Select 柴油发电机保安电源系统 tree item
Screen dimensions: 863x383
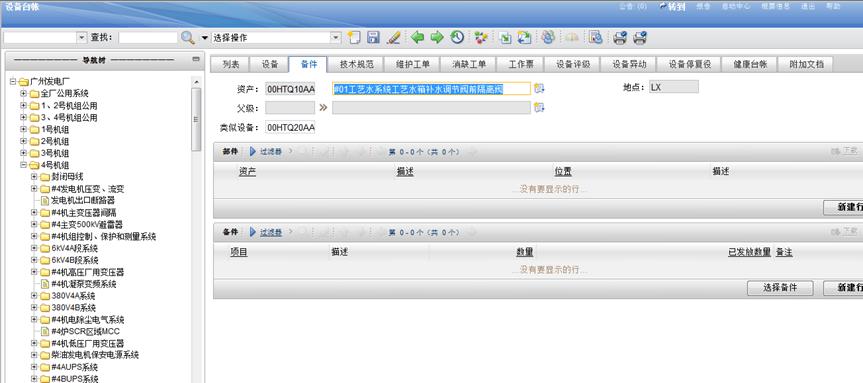point(95,355)
